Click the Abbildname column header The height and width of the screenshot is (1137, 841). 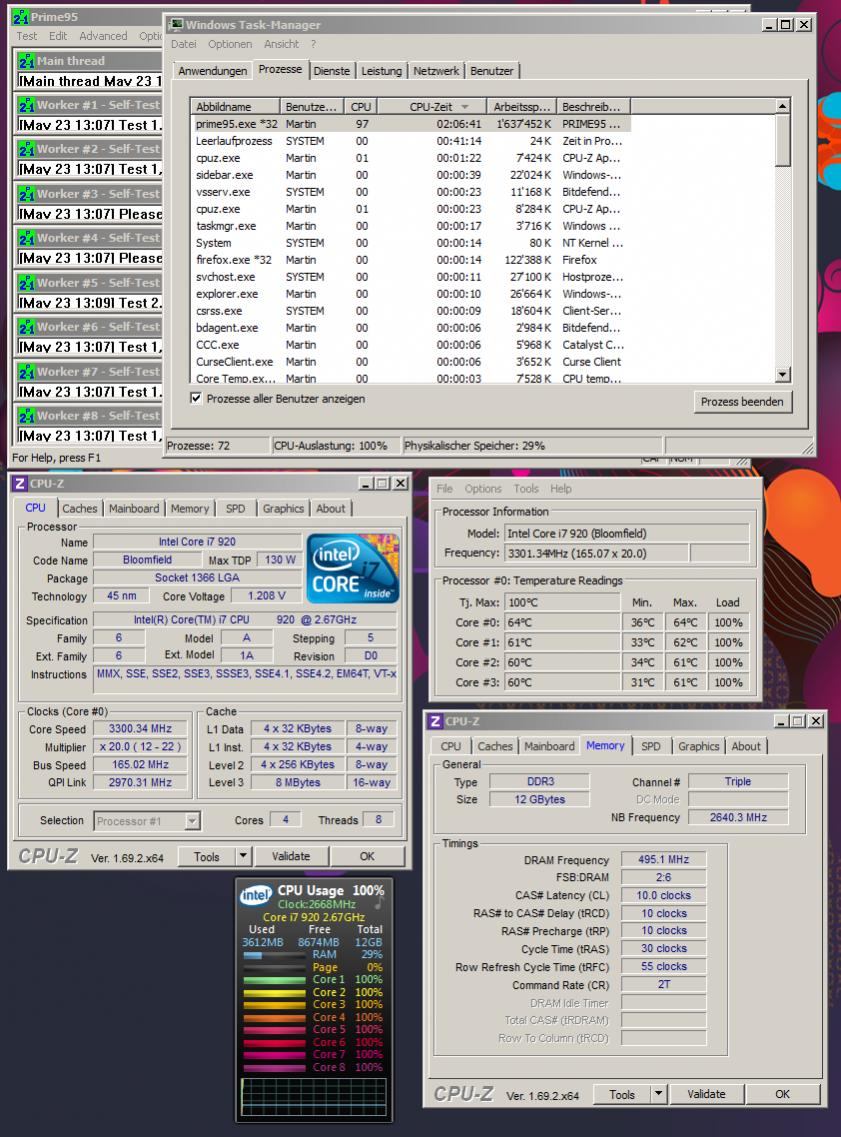[235, 107]
